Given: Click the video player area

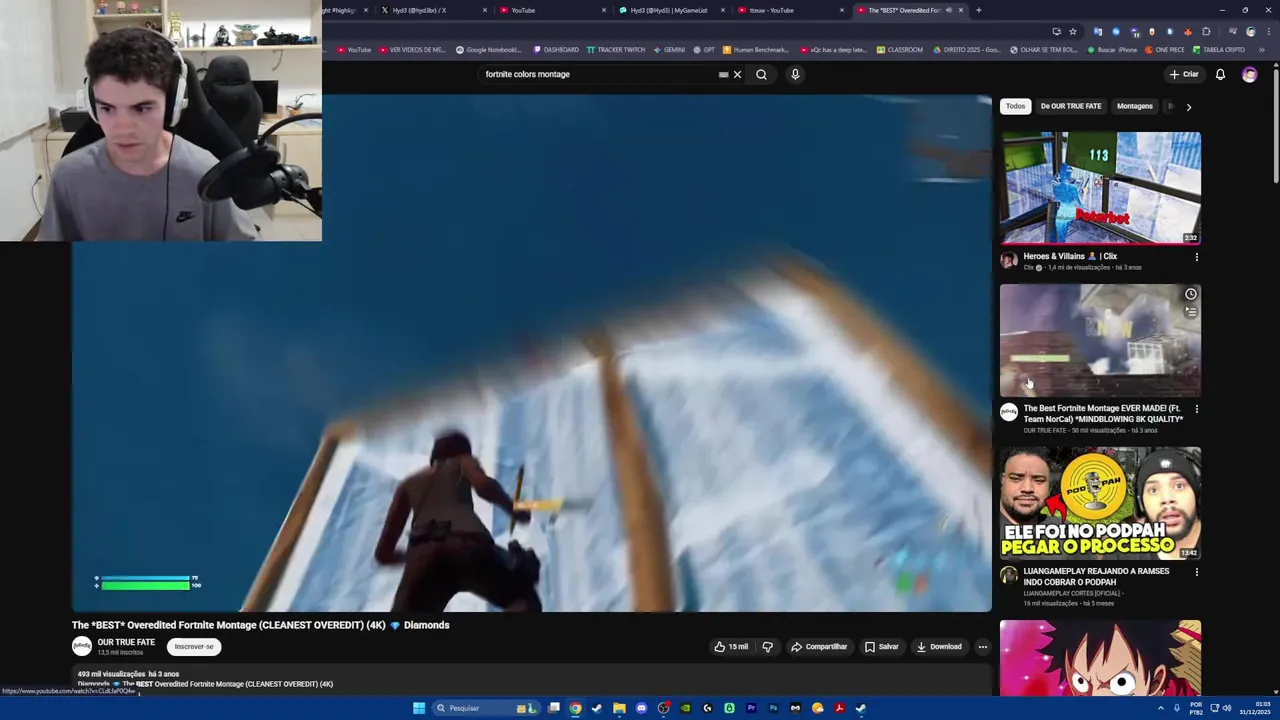Looking at the screenshot, I should (x=531, y=353).
